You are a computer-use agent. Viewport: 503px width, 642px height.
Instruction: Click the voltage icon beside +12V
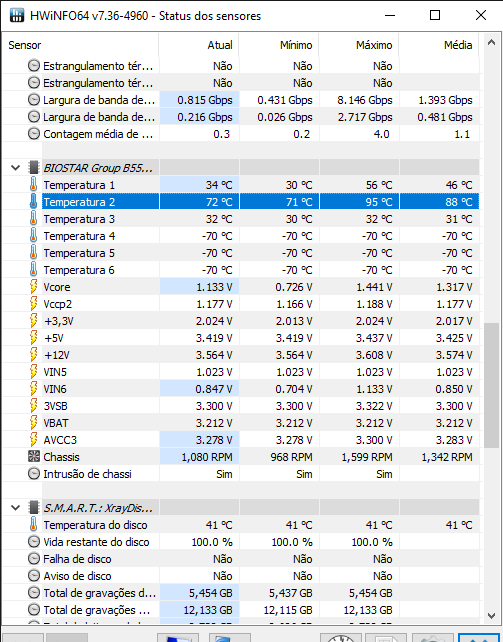point(34,355)
